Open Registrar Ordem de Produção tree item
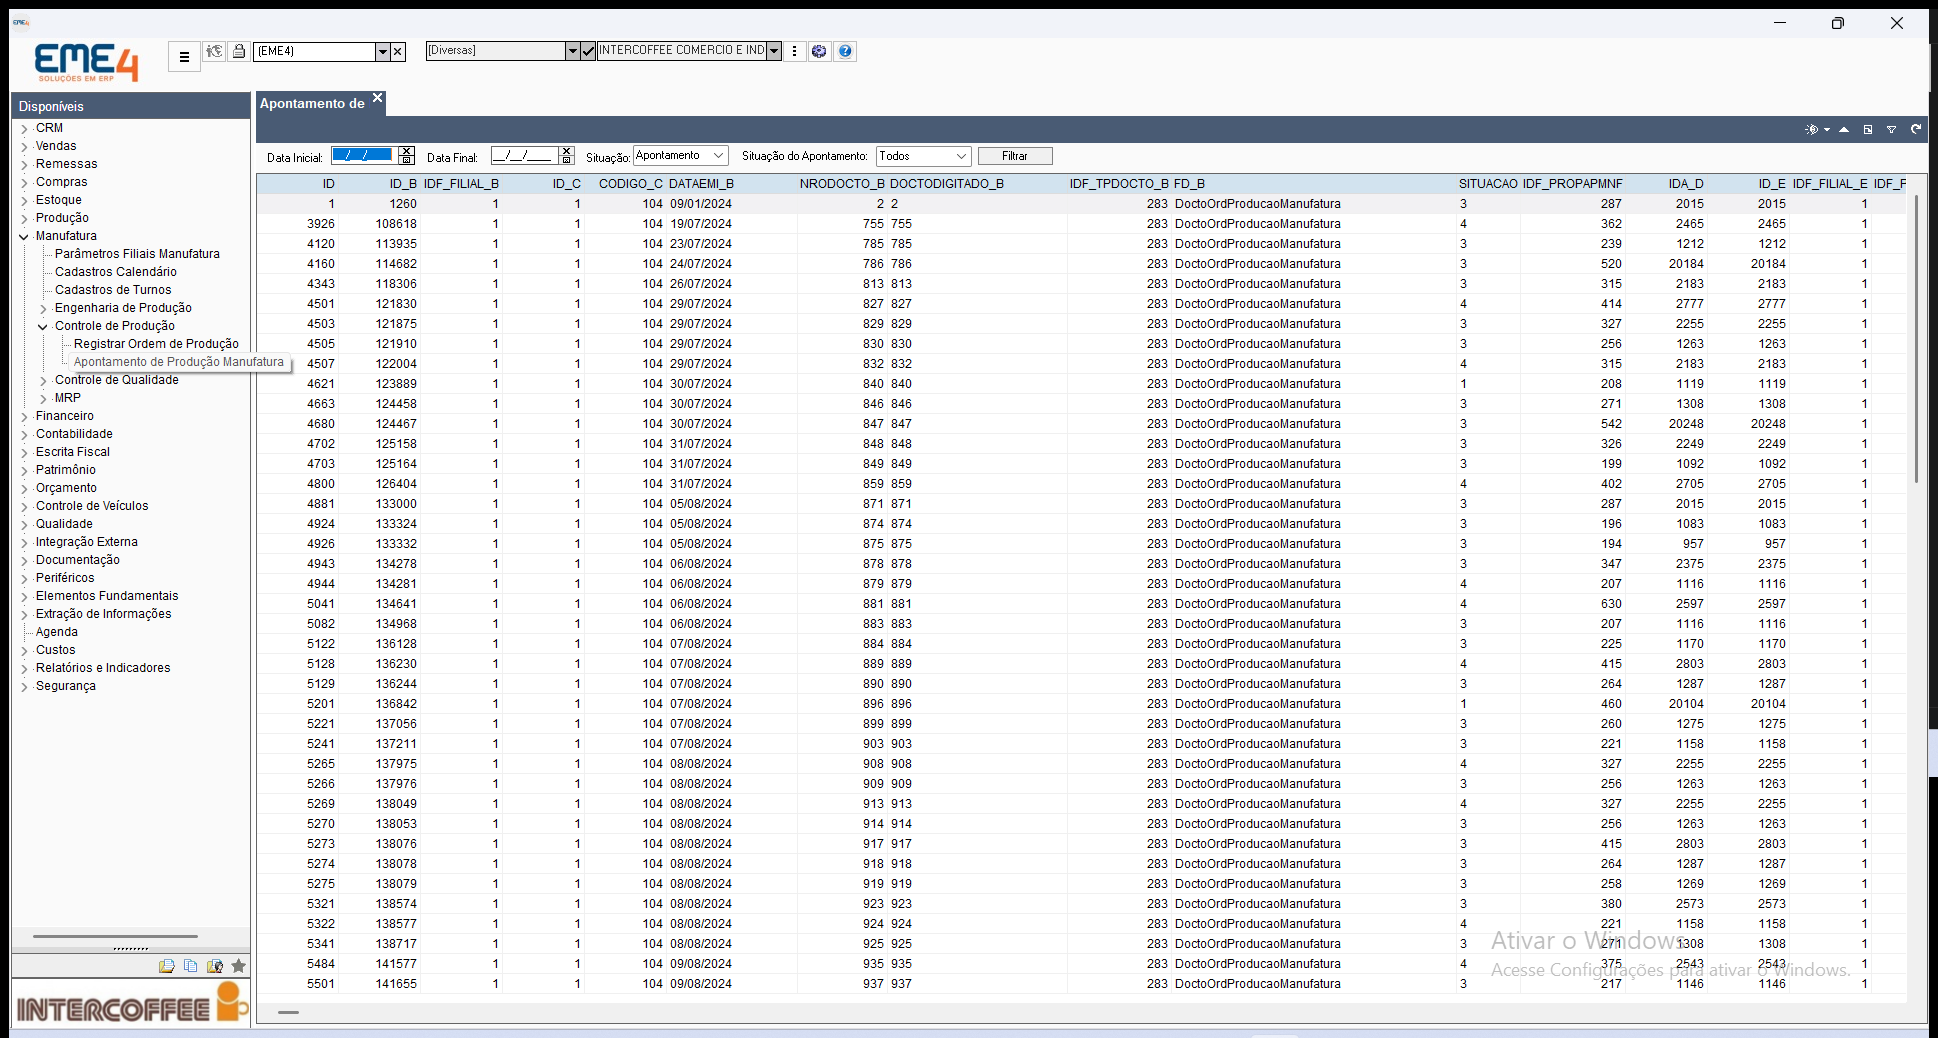1938x1038 pixels. tap(156, 344)
